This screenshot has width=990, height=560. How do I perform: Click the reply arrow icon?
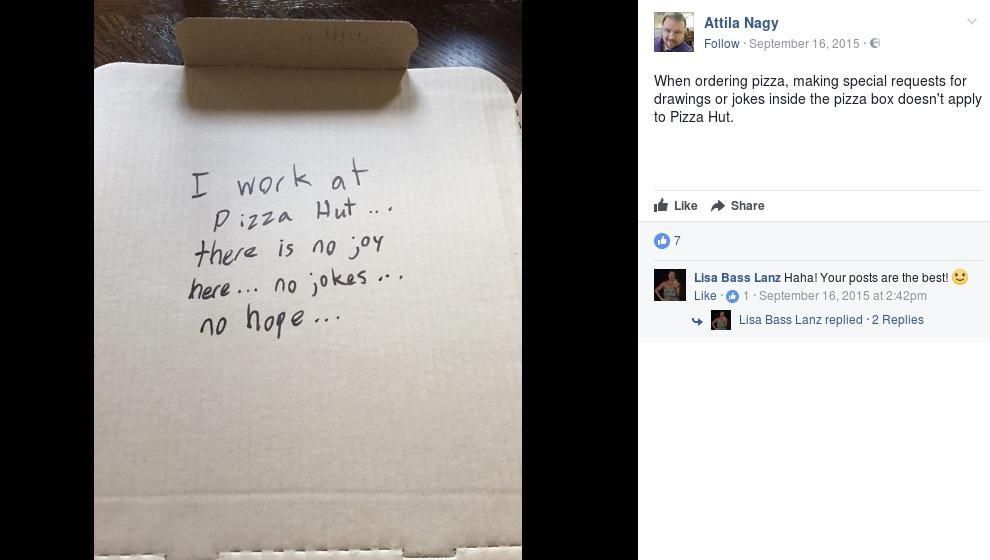697,321
